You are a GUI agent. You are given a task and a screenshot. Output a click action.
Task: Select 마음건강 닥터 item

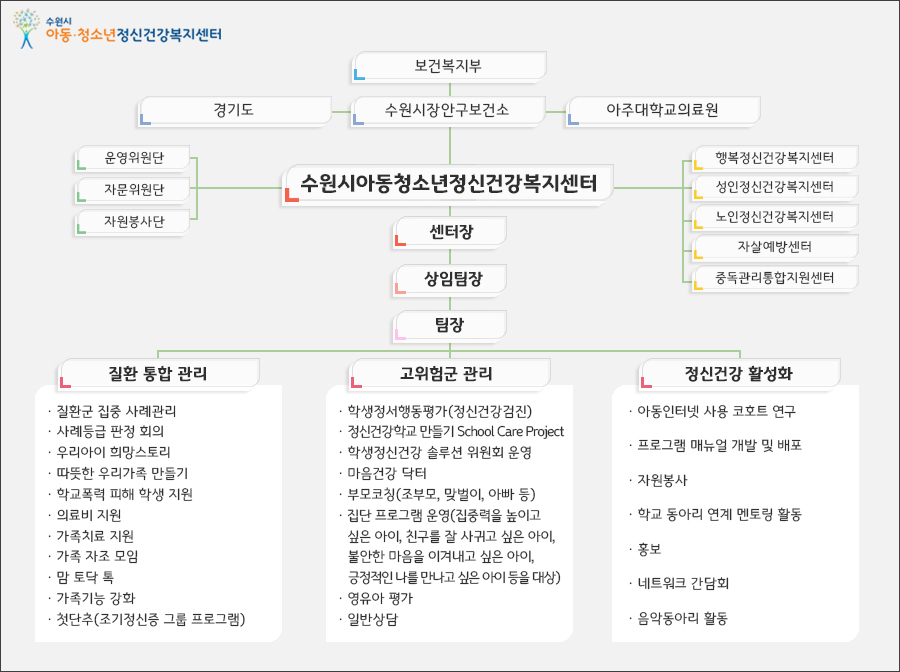point(383,473)
